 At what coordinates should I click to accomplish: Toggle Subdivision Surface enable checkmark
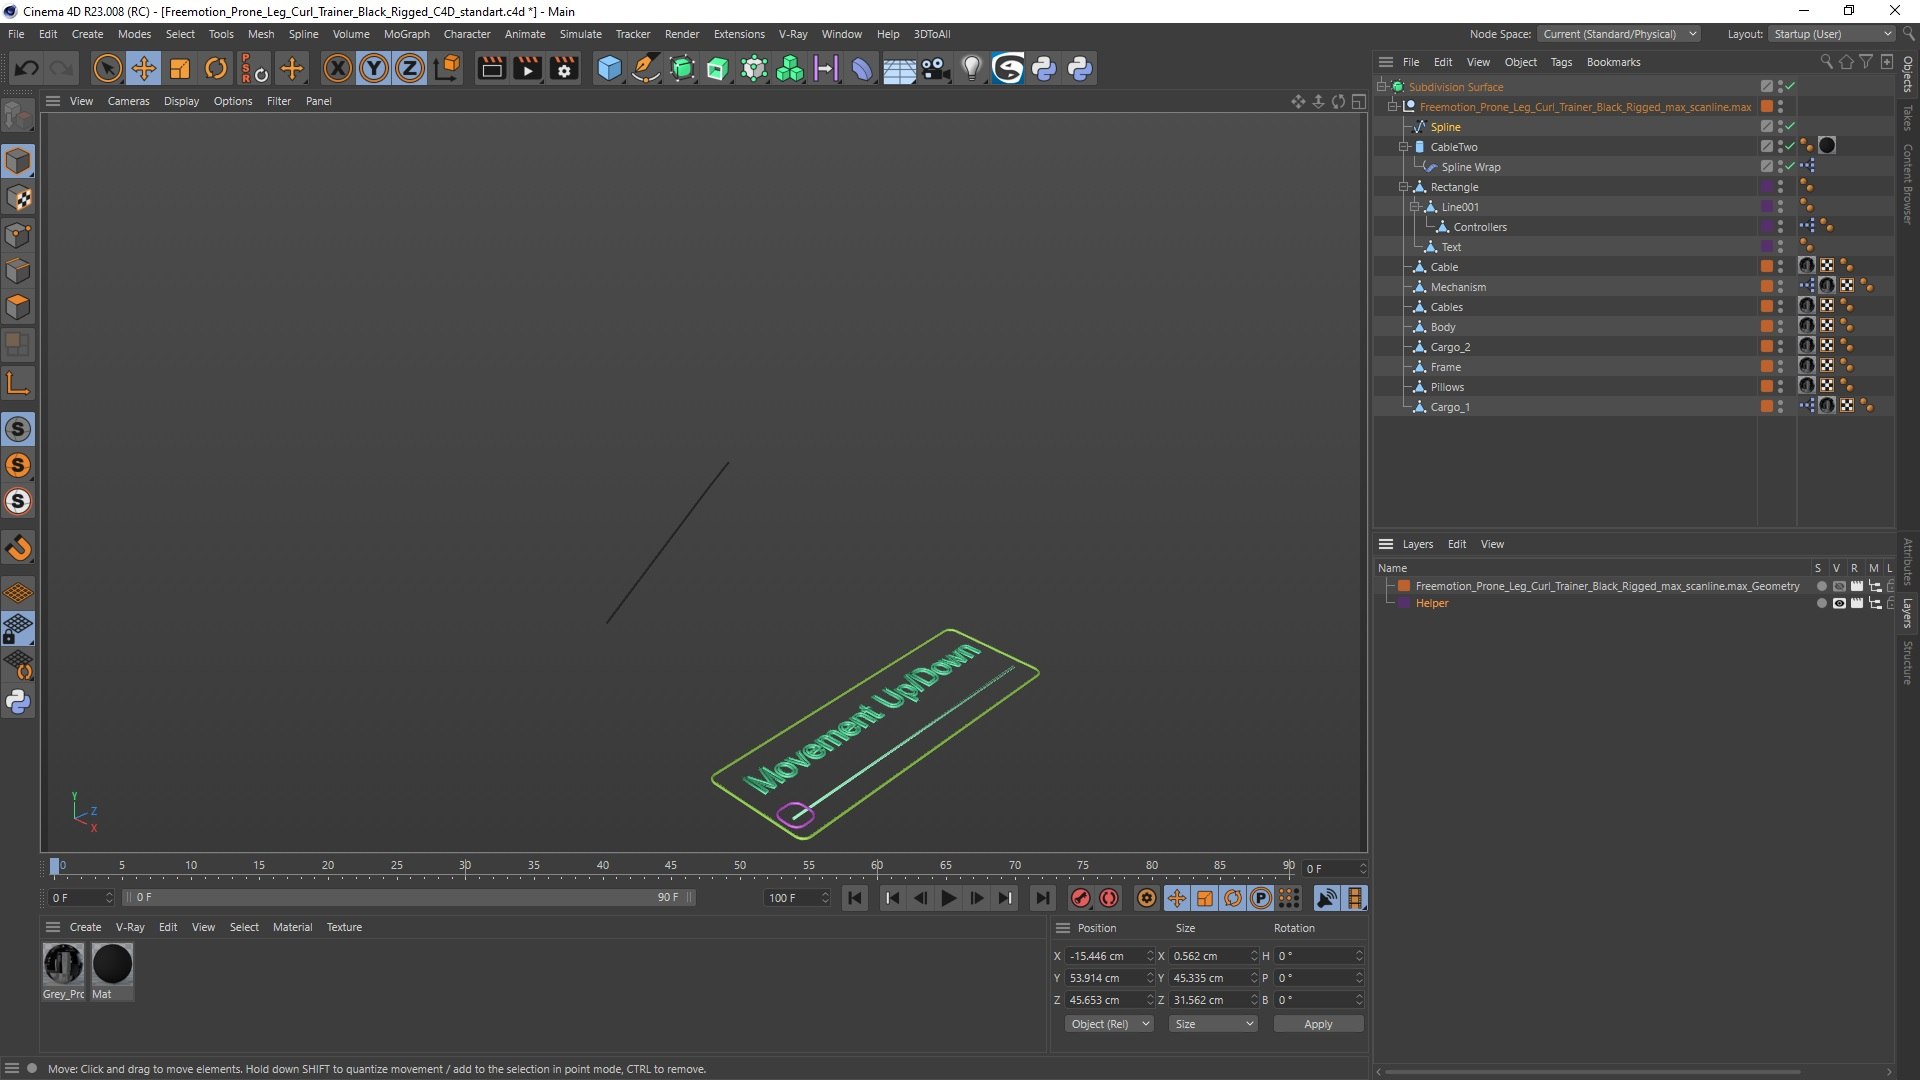pos(1791,87)
